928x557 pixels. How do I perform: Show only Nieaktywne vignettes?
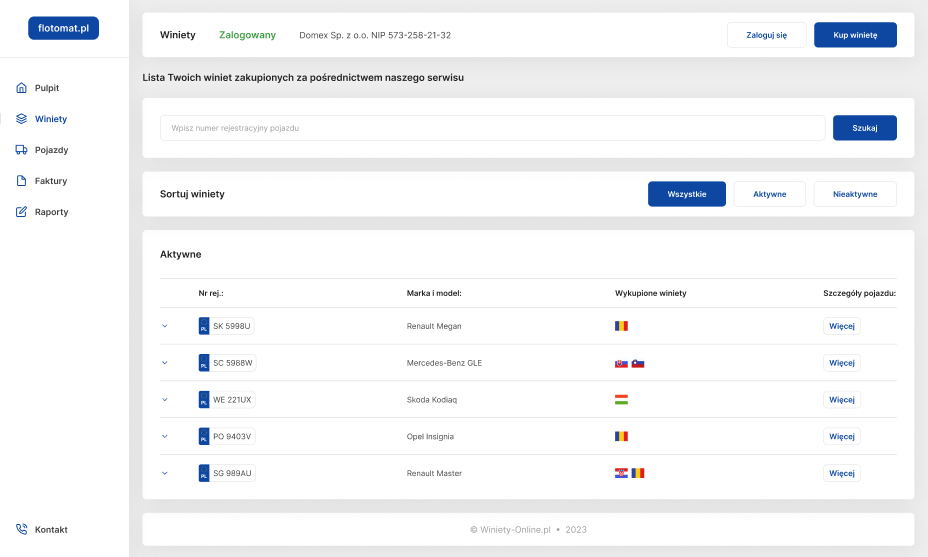tap(854, 194)
